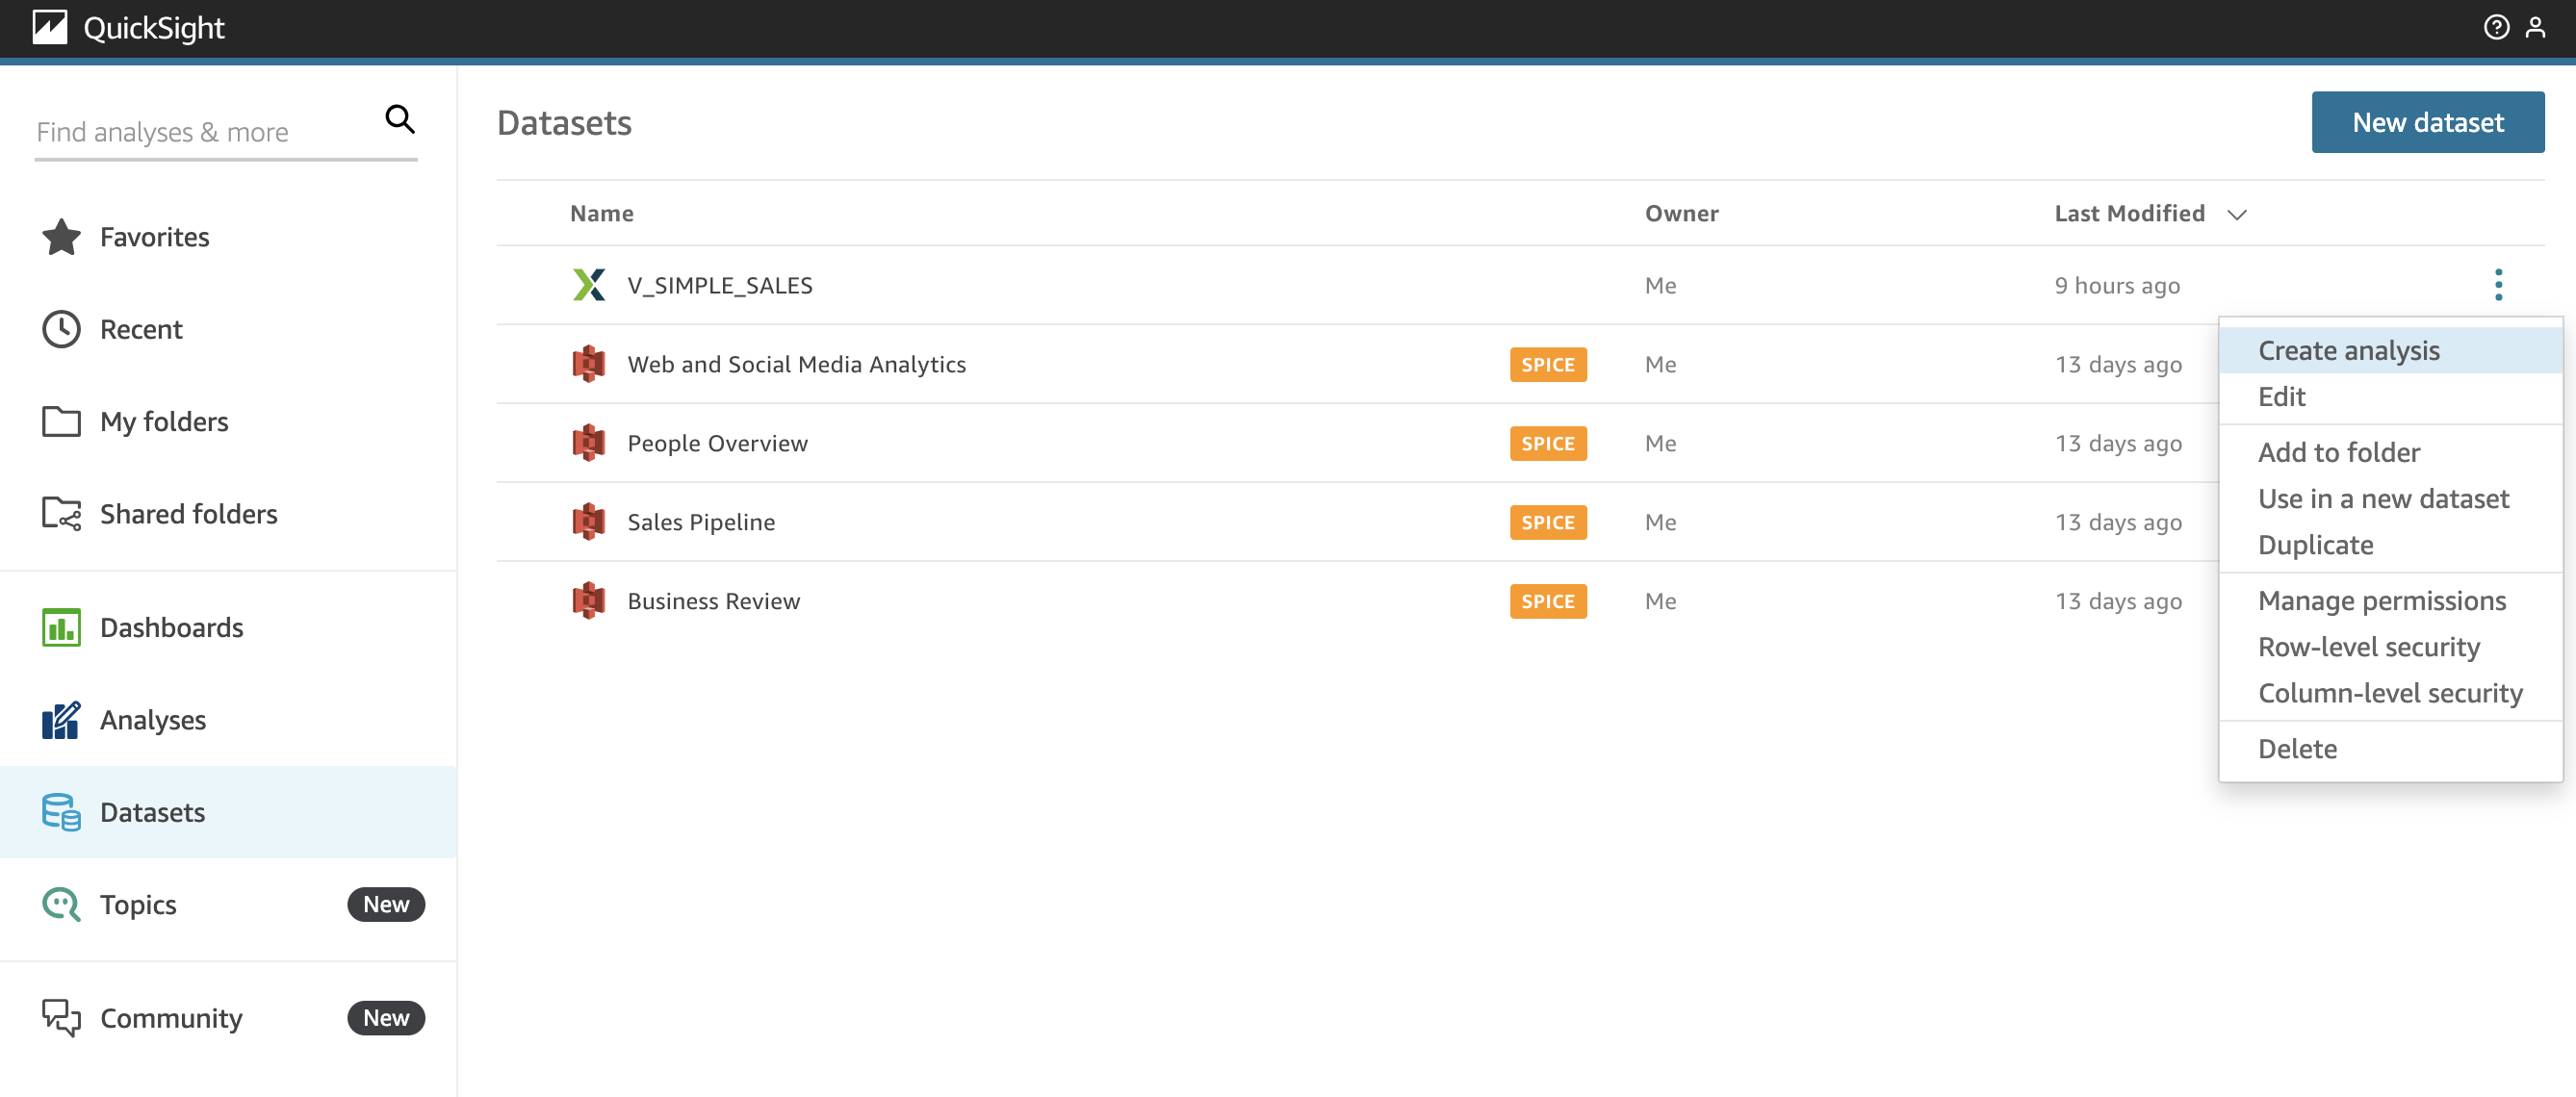Image resolution: width=2576 pixels, height=1097 pixels.
Task: Click the V_SIMPLE_SALES dataset source icon
Action: point(589,285)
